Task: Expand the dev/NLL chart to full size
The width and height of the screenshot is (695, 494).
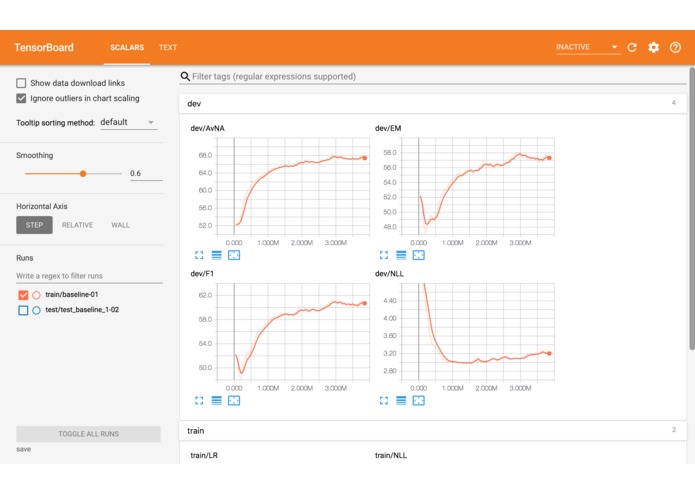Action: (384, 401)
